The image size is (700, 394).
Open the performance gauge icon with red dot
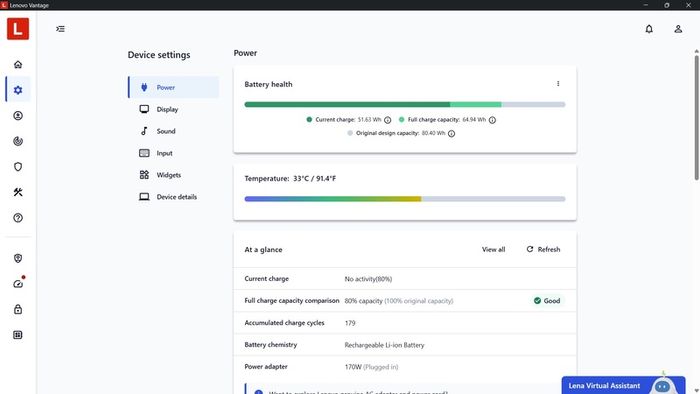point(18,283)
